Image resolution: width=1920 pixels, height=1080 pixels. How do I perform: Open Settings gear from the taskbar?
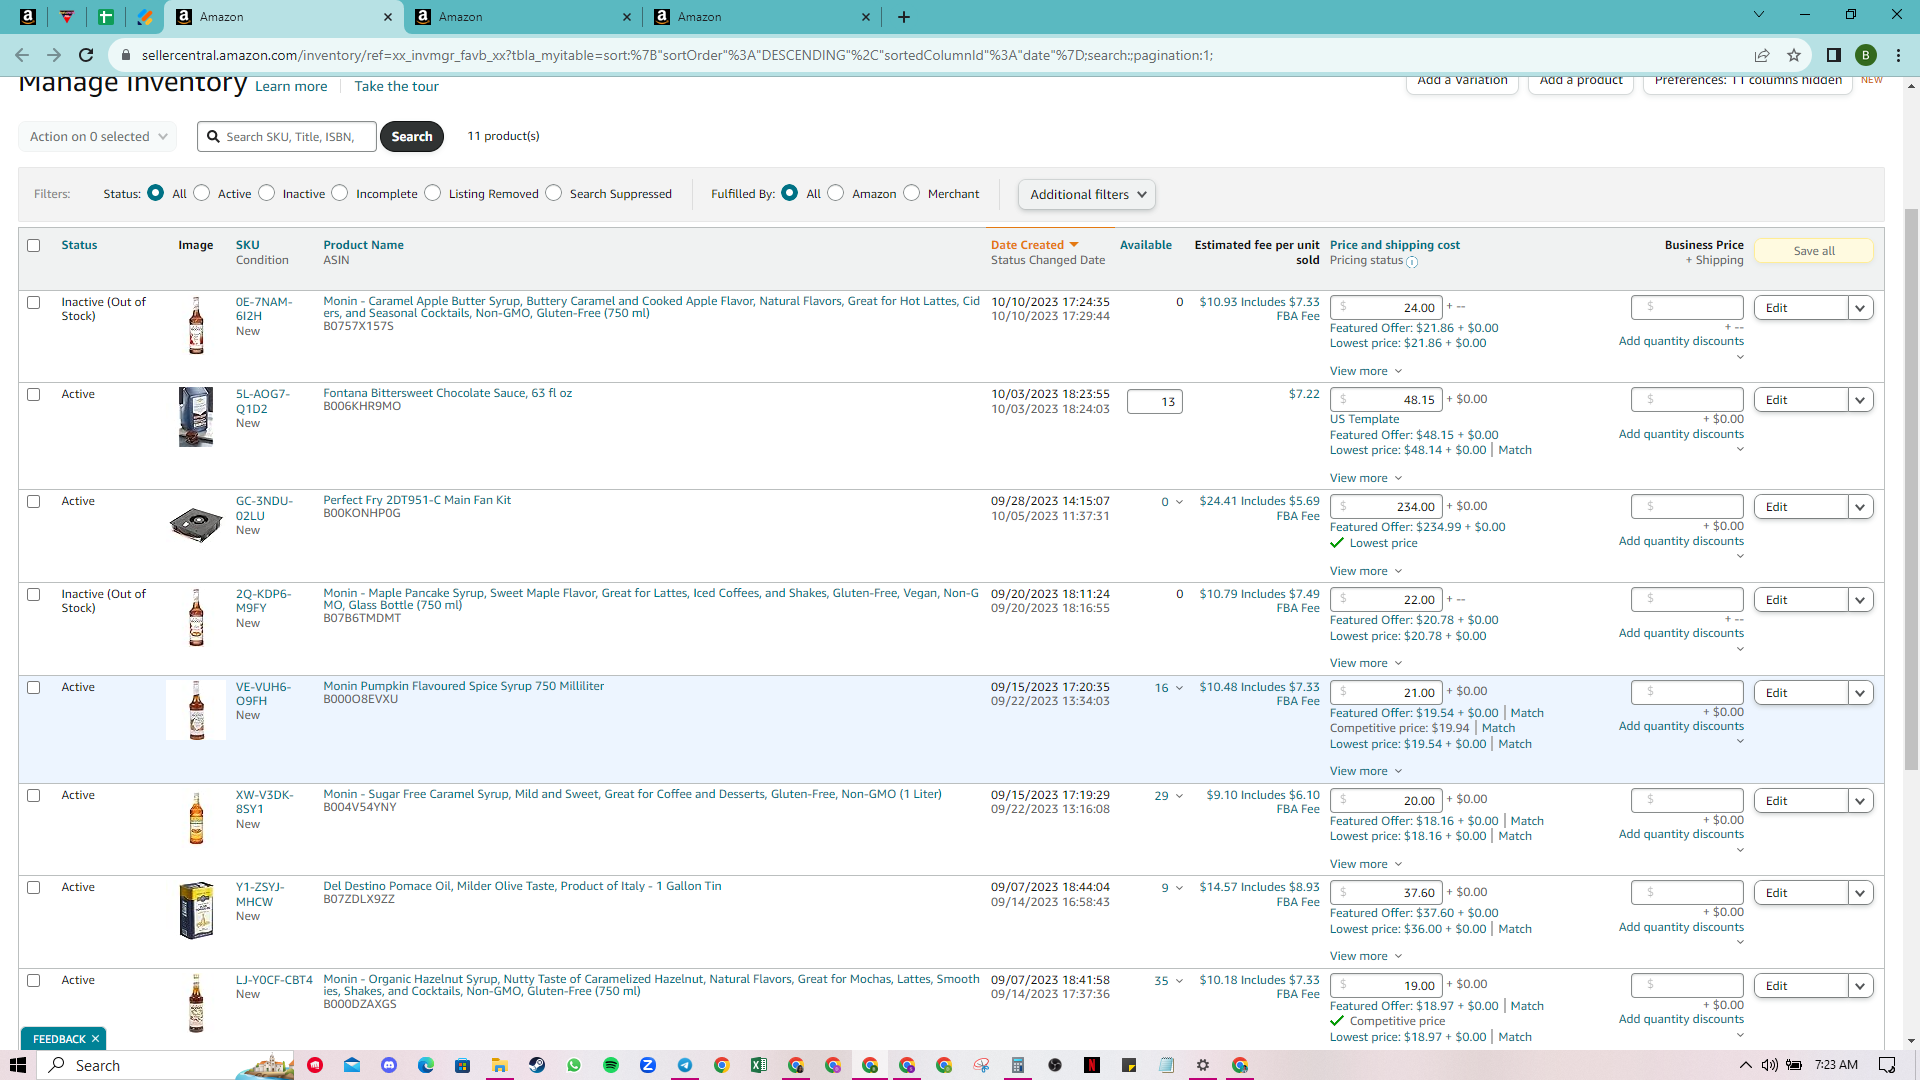pos(1203,1065)
